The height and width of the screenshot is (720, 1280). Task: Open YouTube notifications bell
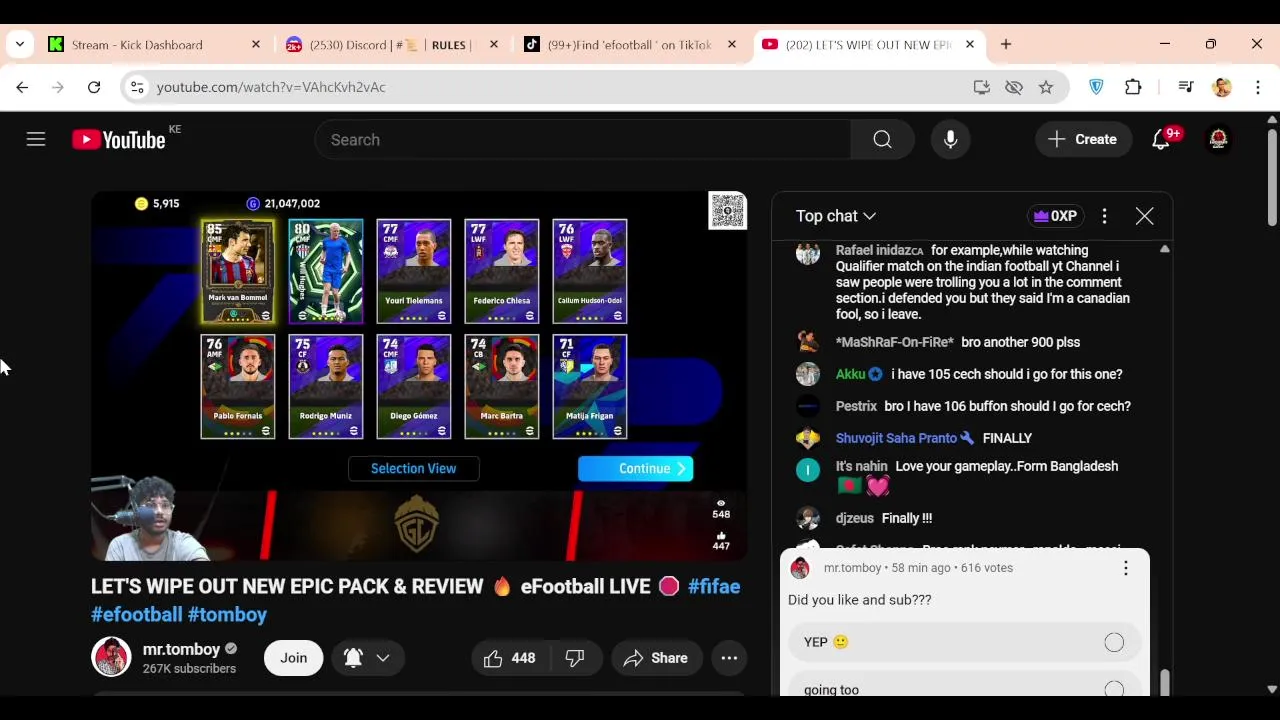1161,140
